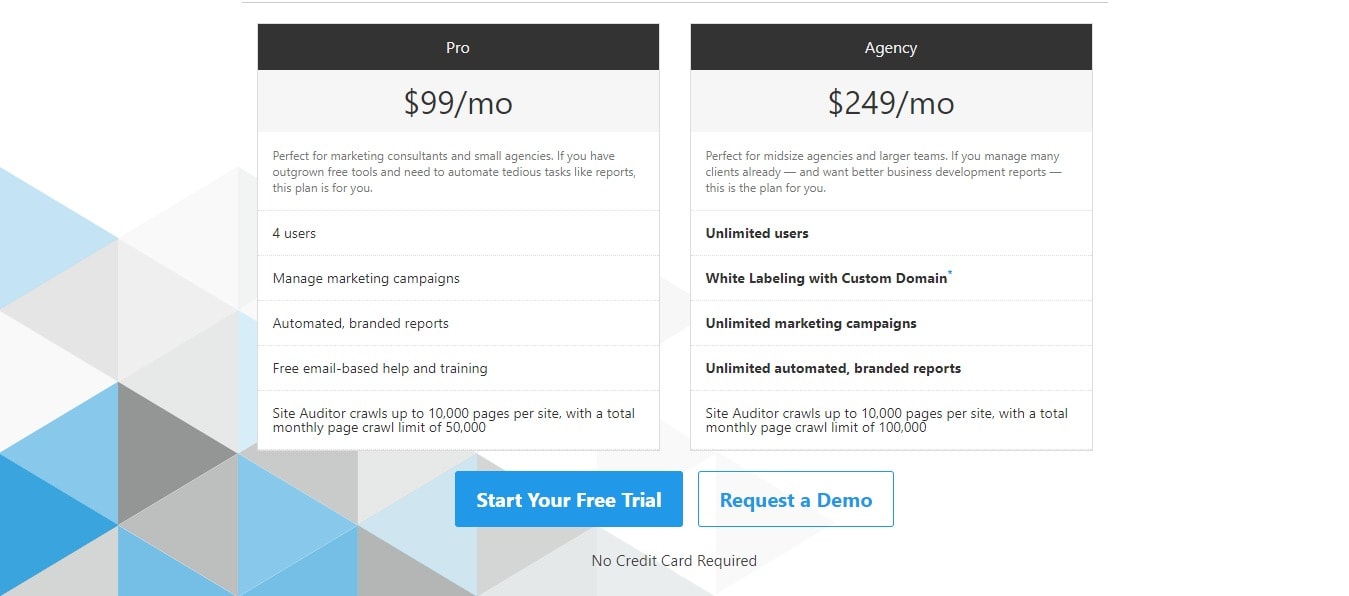Click the $99/mo price

458,102
